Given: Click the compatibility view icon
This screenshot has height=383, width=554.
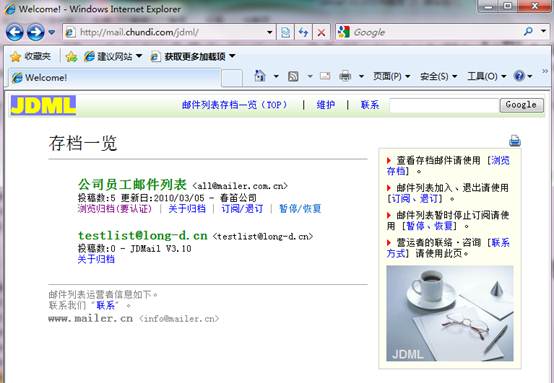Looking at the screenshot, I should [x=285, y=33].
